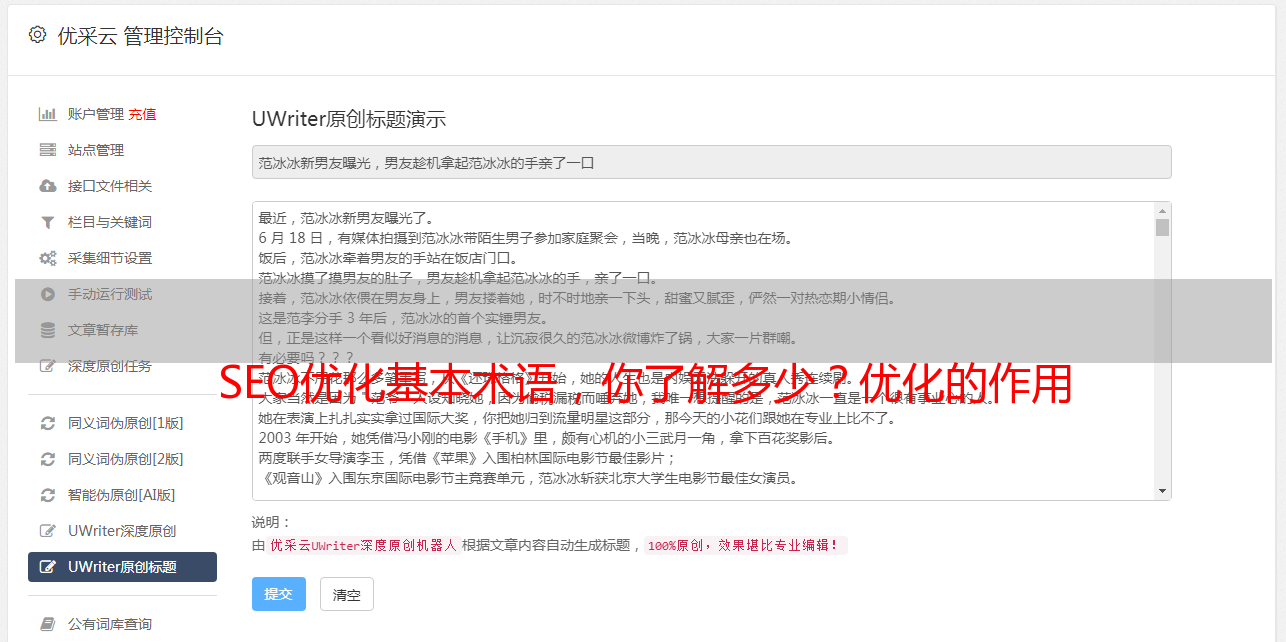Viewport: 1286px width, 642px height.
Task: Click the refresh icon for 同义词伪原创[1版]
Action: pos(47,423)
